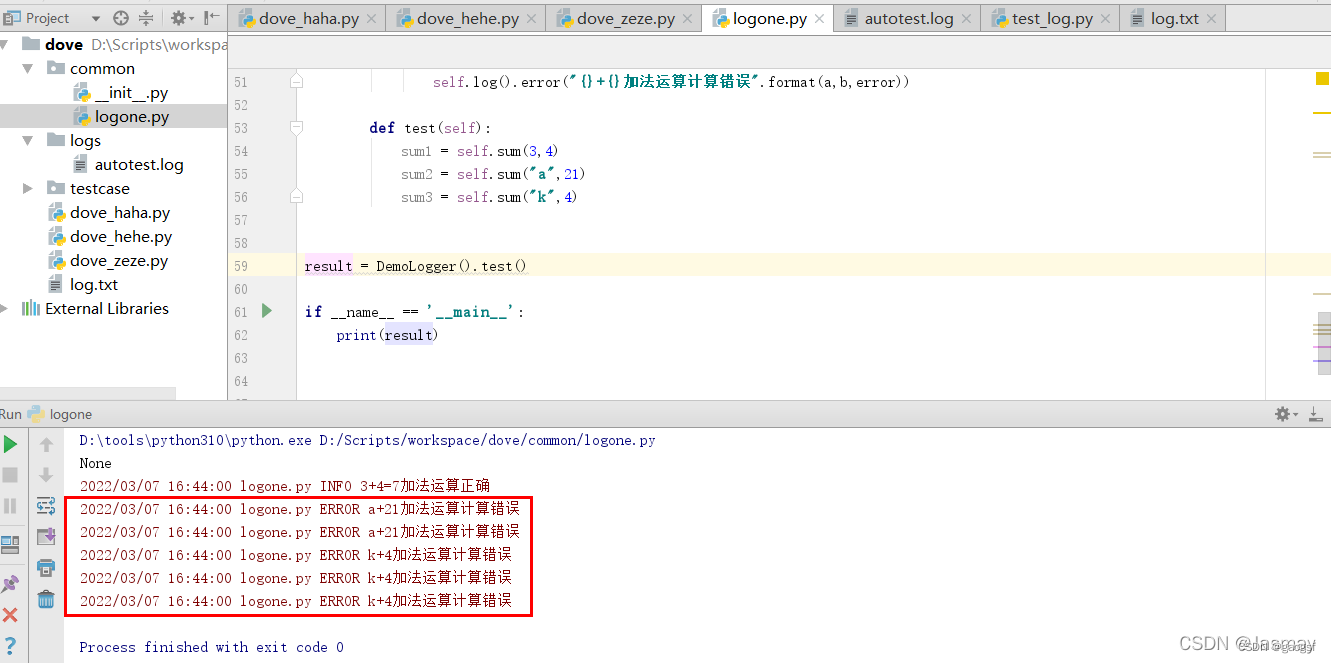Close the test_log.py tab
Image resolution: width=1331 pixels, height=663 pixels.
1106,19
